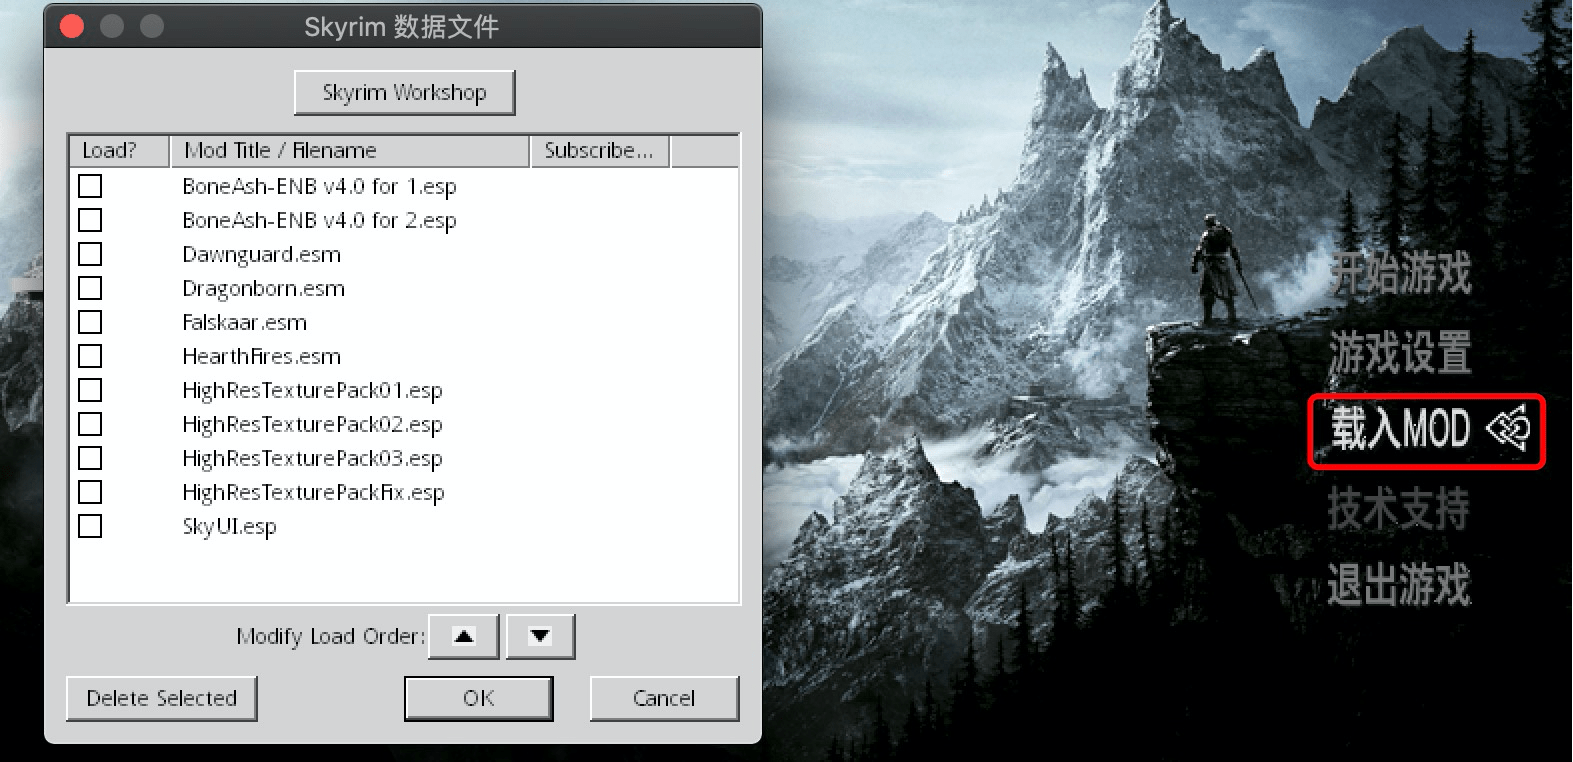This screenshot has width=1573, height=762.
Task: Tick the Dawnguard.esm load checkbox
Action: pos(90,254)
